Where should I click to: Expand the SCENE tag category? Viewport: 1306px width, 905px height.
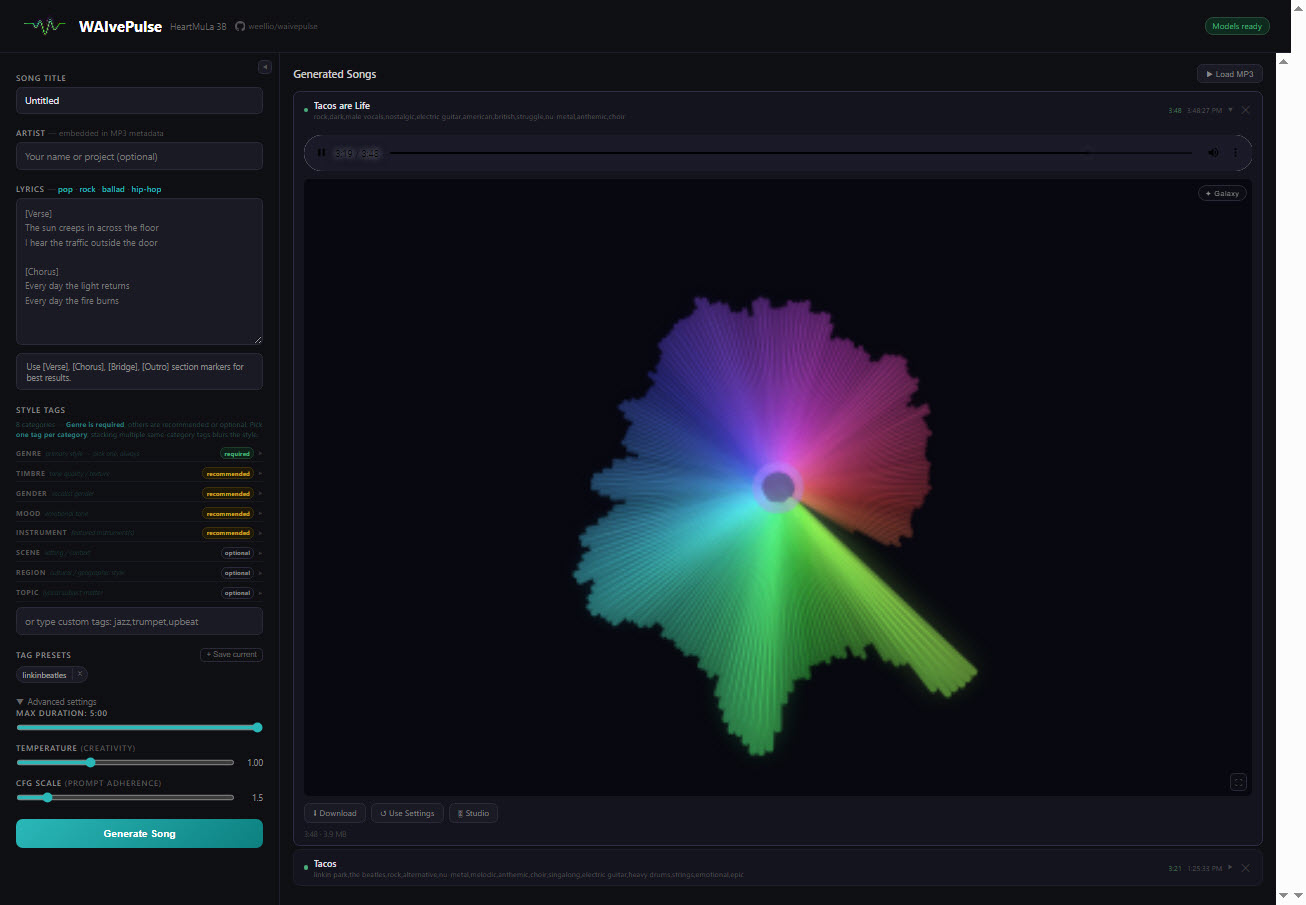[139, 552]
